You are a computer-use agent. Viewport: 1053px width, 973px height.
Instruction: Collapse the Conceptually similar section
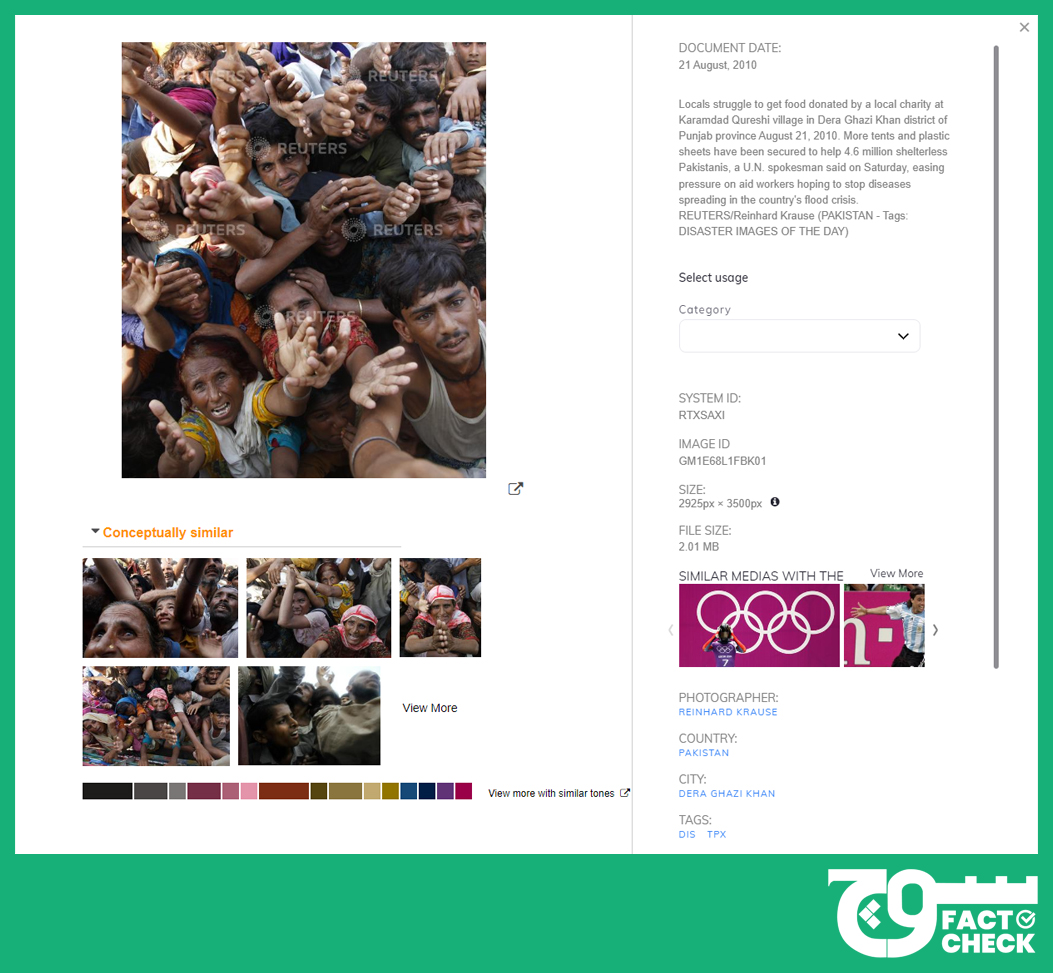pos(95,531)
